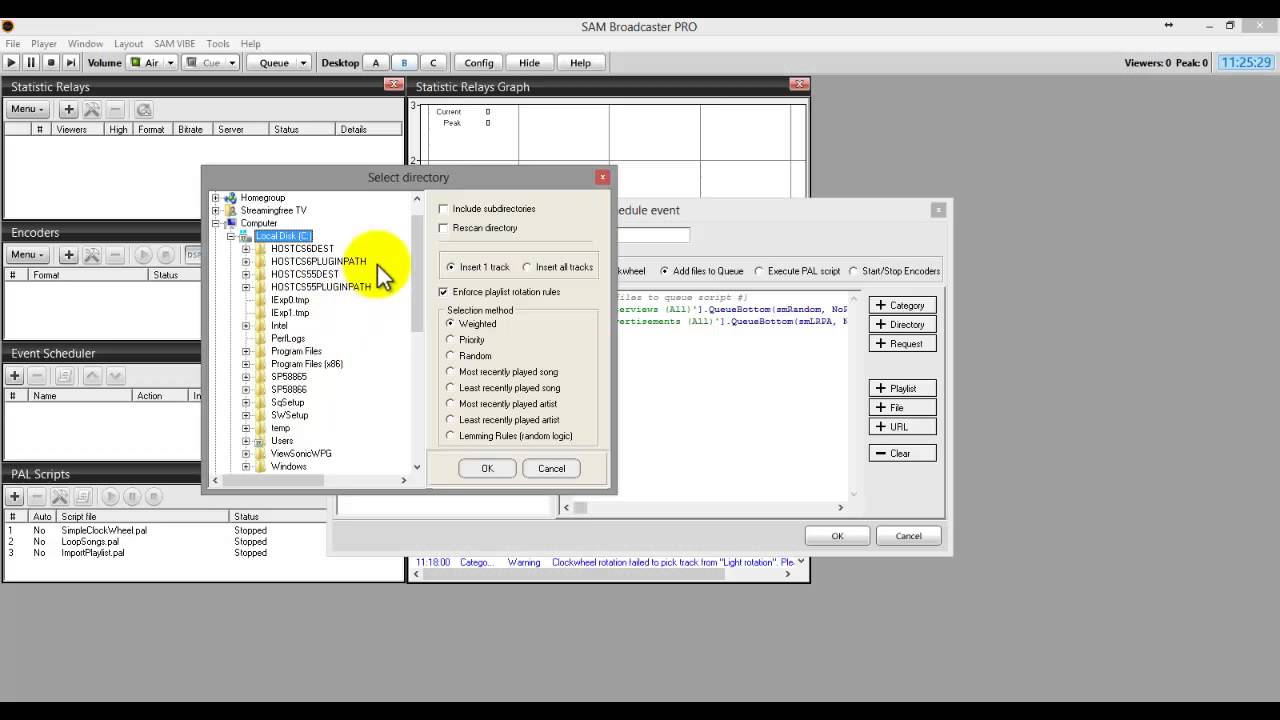Screen dimensions: 1280x720
Task: Open the Window menu
Action: (x=86, y=44)
